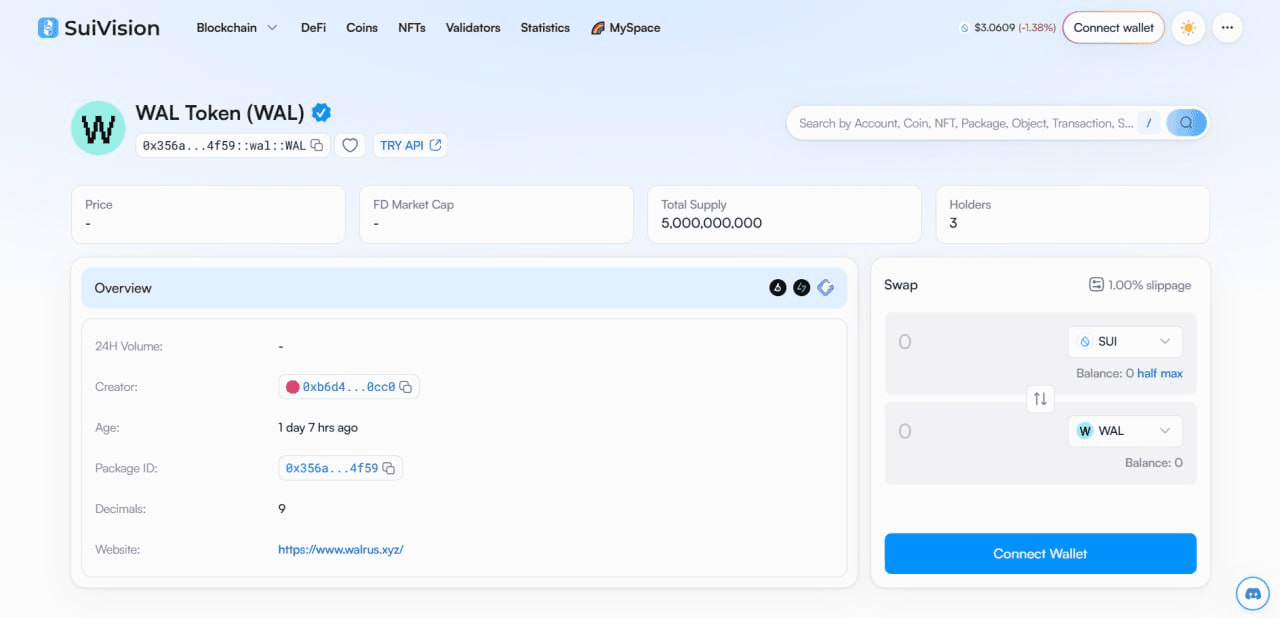Click the first black droplet DEX icon
Screen dimensions: 1280x618
pyautogui.click(x=778, y=288)
